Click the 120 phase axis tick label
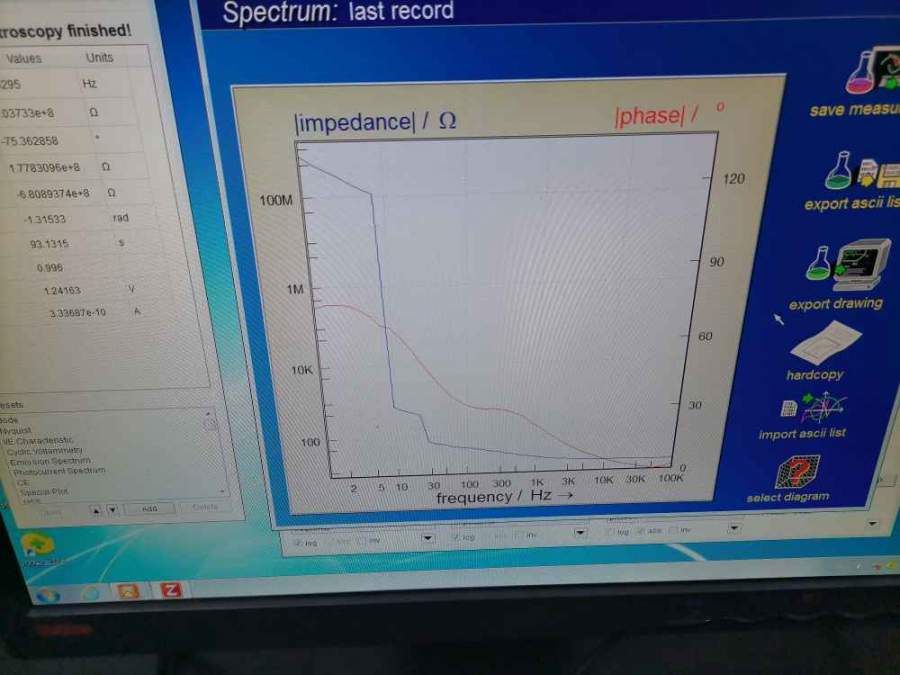This screenshot has width=900, height=675. 734,179
